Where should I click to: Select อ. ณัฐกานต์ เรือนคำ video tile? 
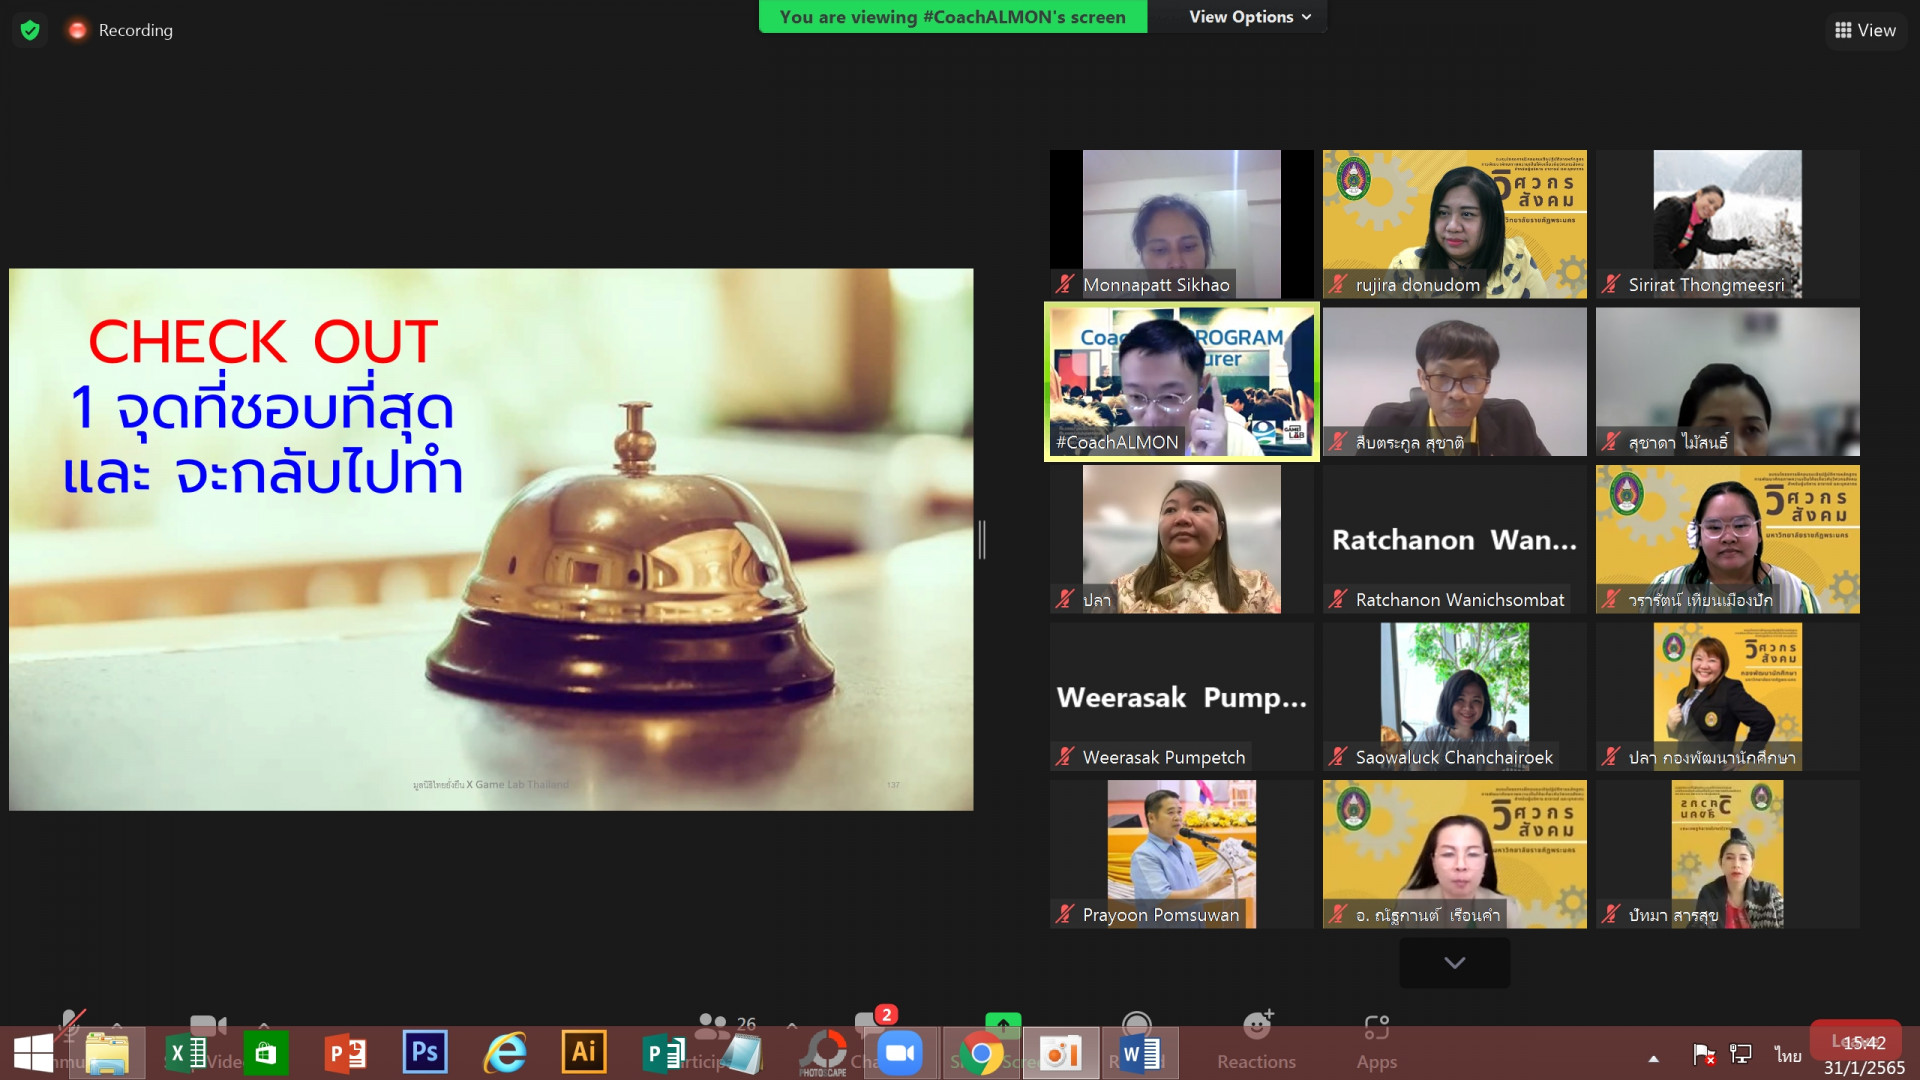point(1455,854)
